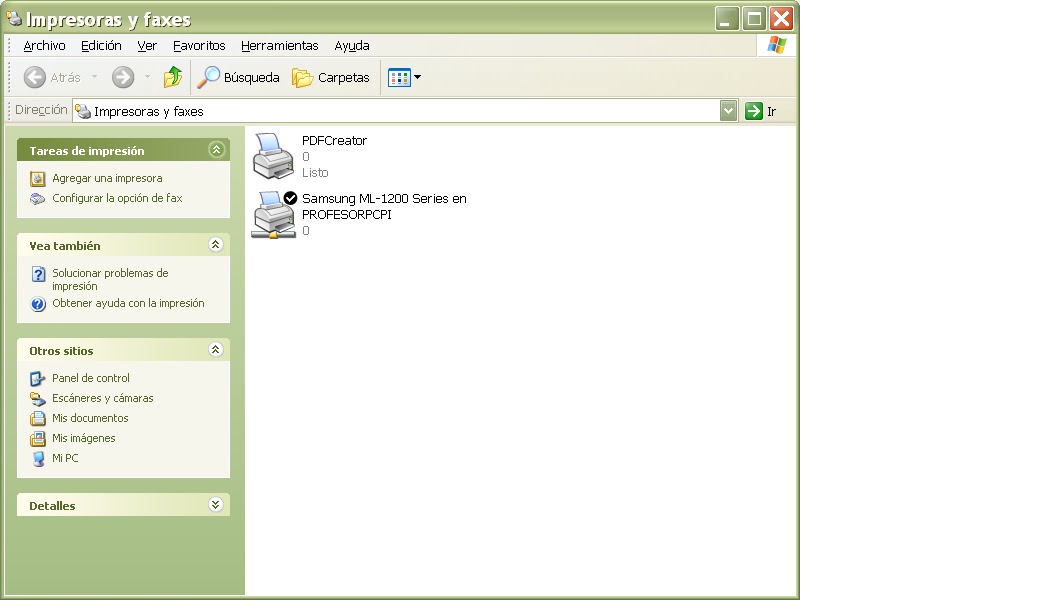Click the Mis imágenes folder icon

[x=38, y=439]
